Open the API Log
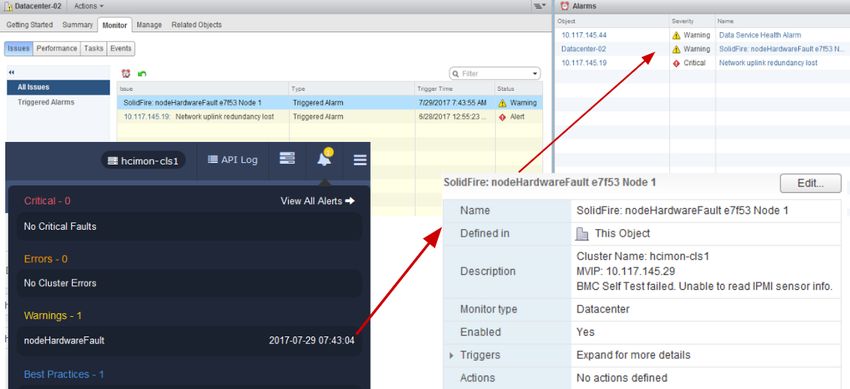The width and height of the screenshot is (850, 389). [233, 160]
